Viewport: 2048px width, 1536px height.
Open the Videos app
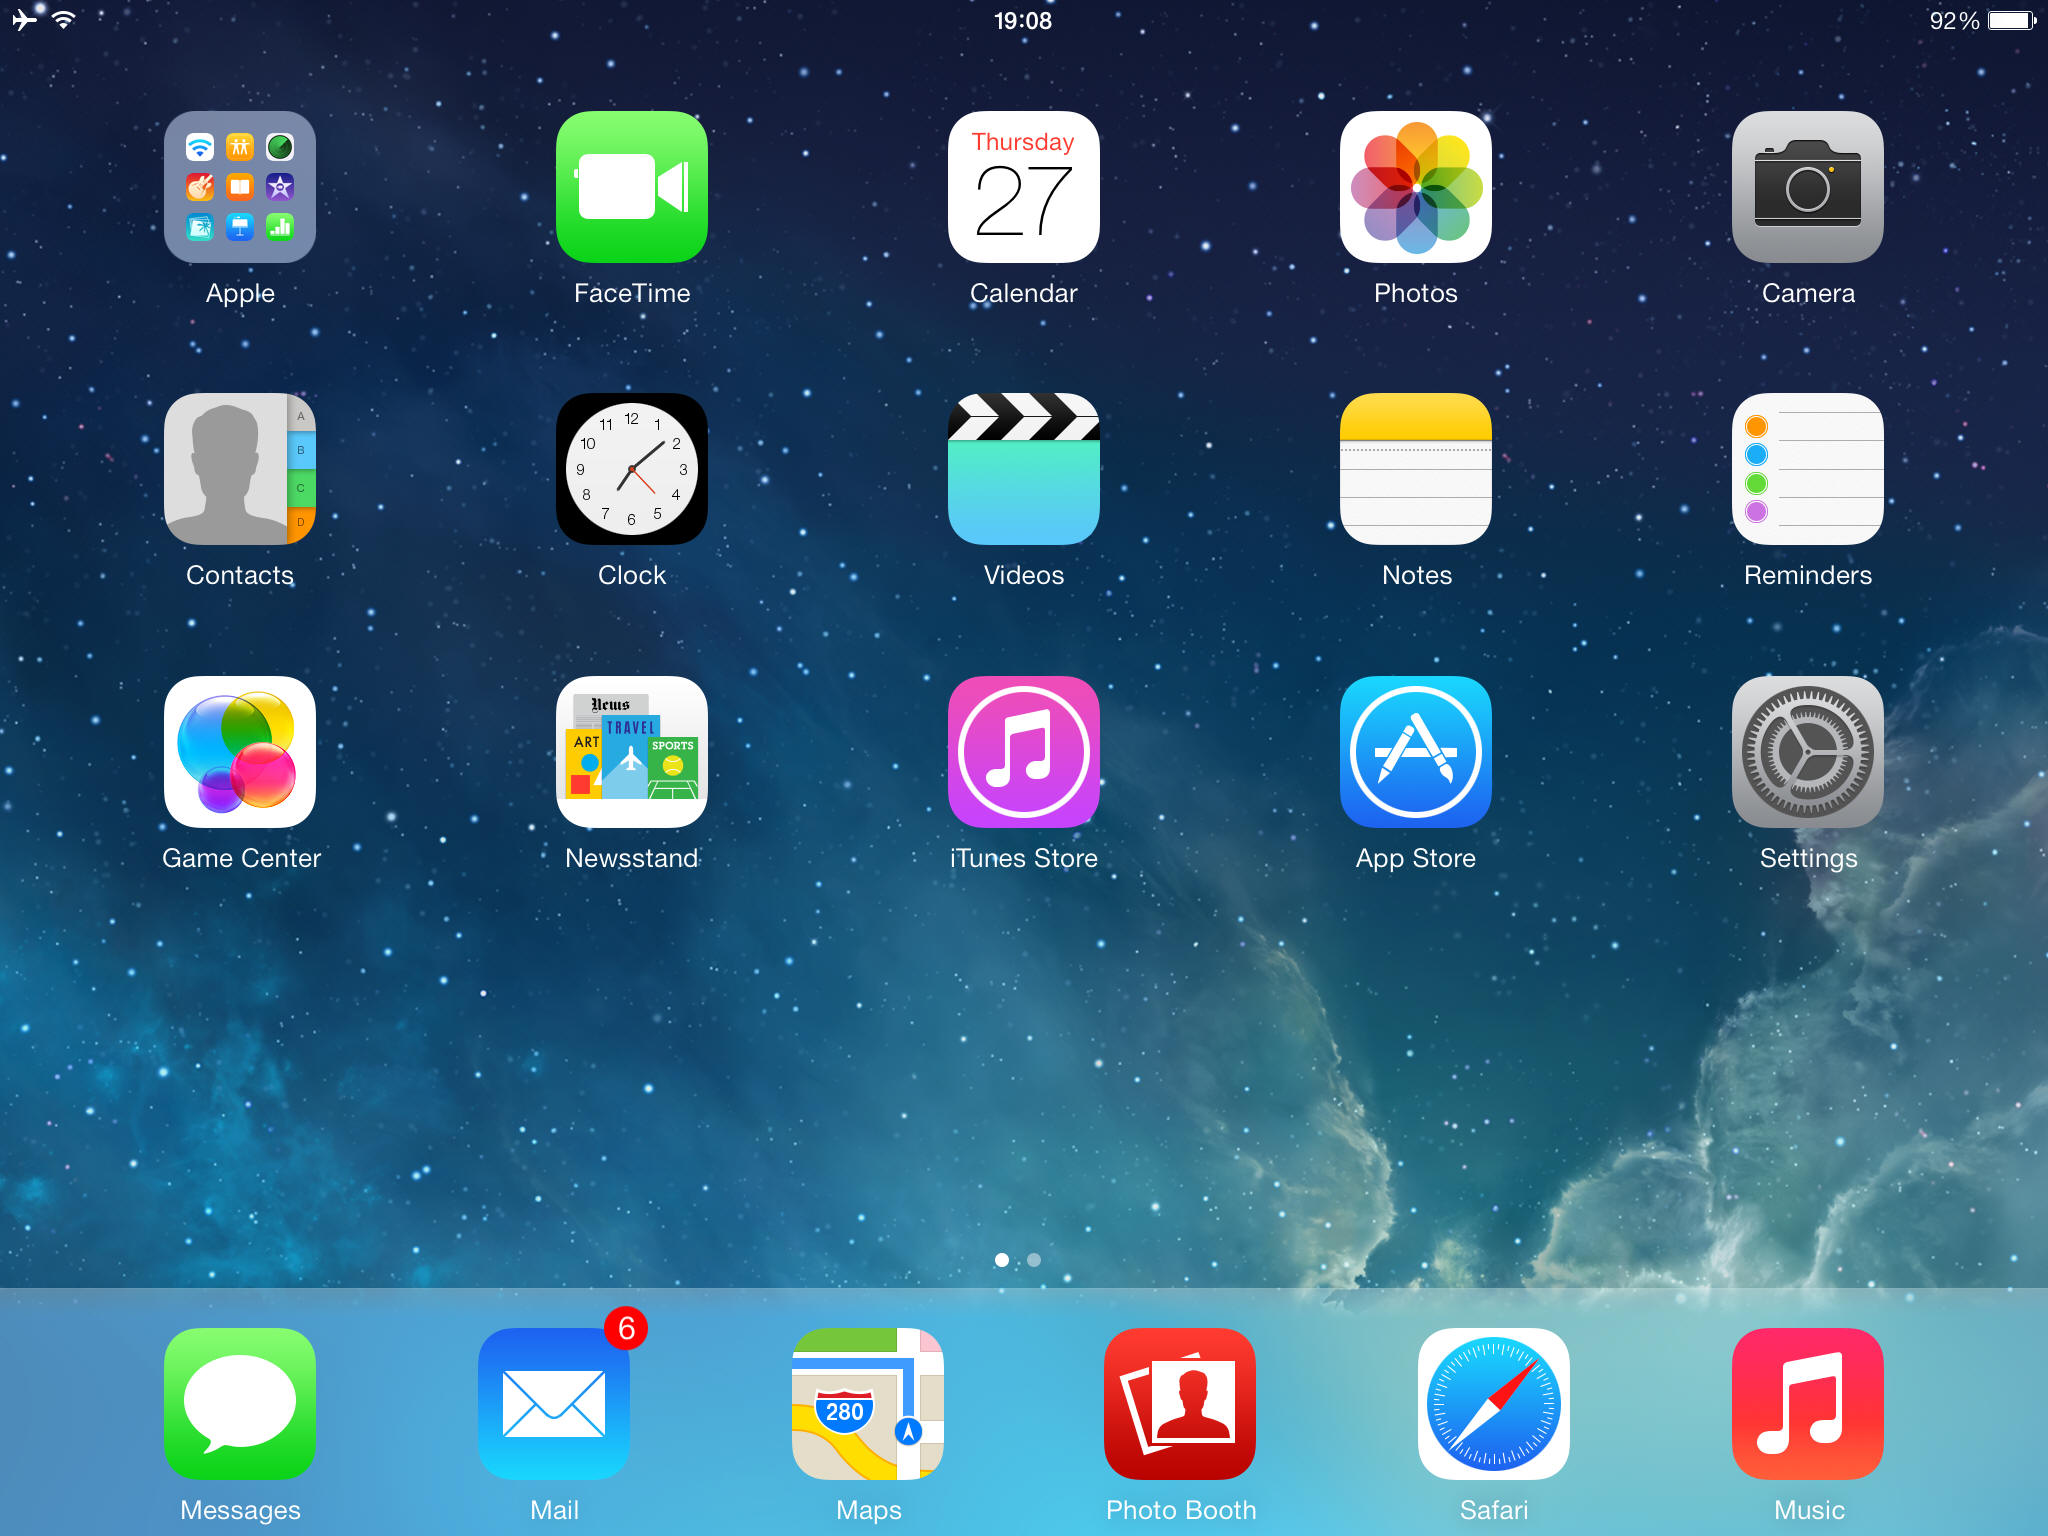click(x=1023, y=469)
